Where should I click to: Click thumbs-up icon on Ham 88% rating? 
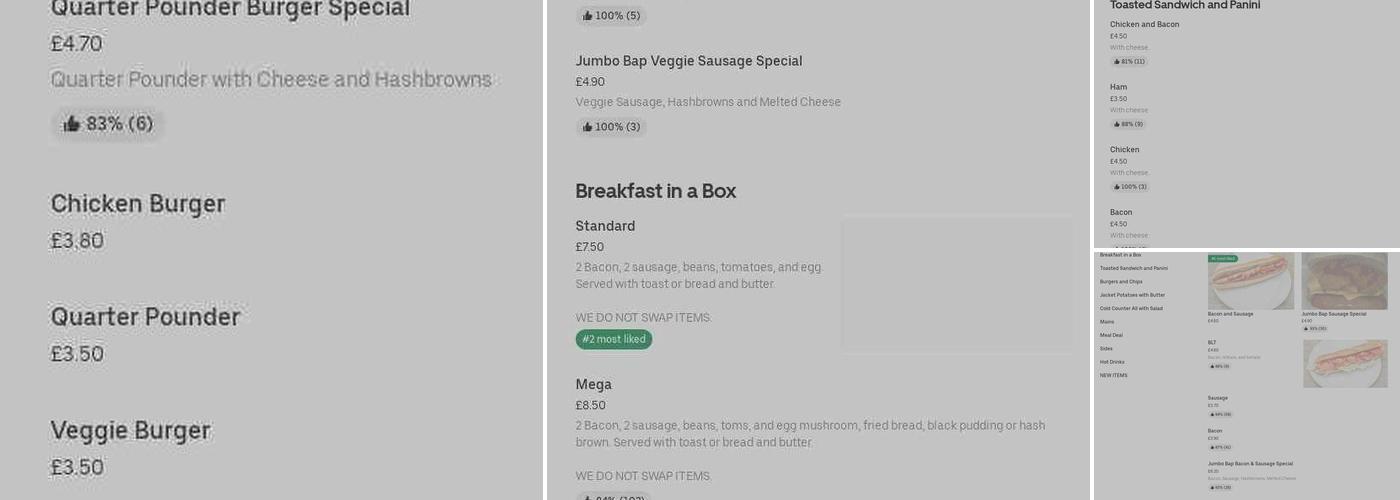(1117, 125)
